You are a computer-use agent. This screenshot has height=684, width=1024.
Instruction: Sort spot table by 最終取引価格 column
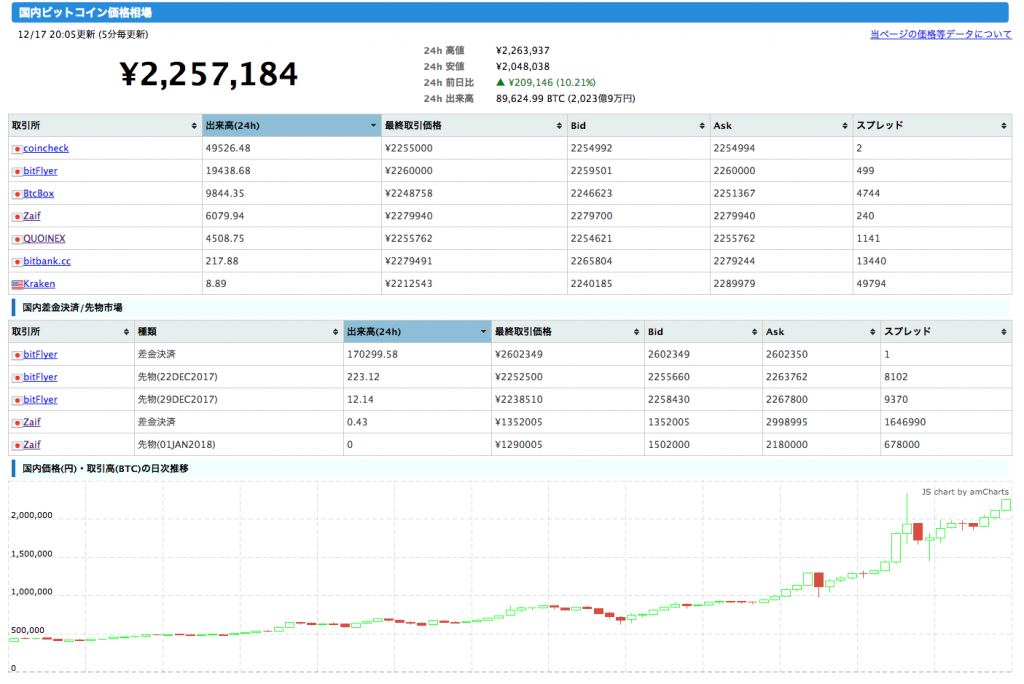474,125
